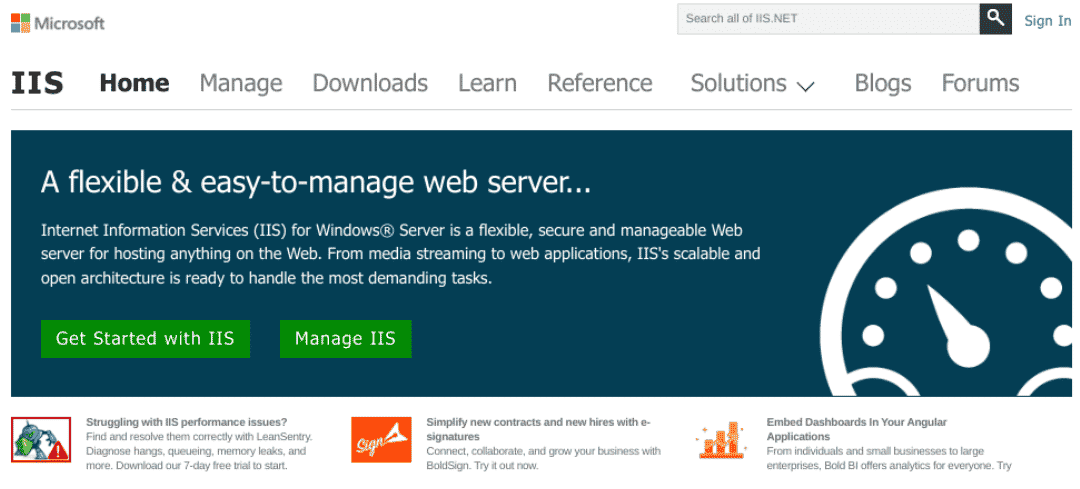Viewport: 1080px width, 489px height.
Task: Click the 'Internet Information Services (IIS)' paragraph text
Action: [x=400, y=254]
